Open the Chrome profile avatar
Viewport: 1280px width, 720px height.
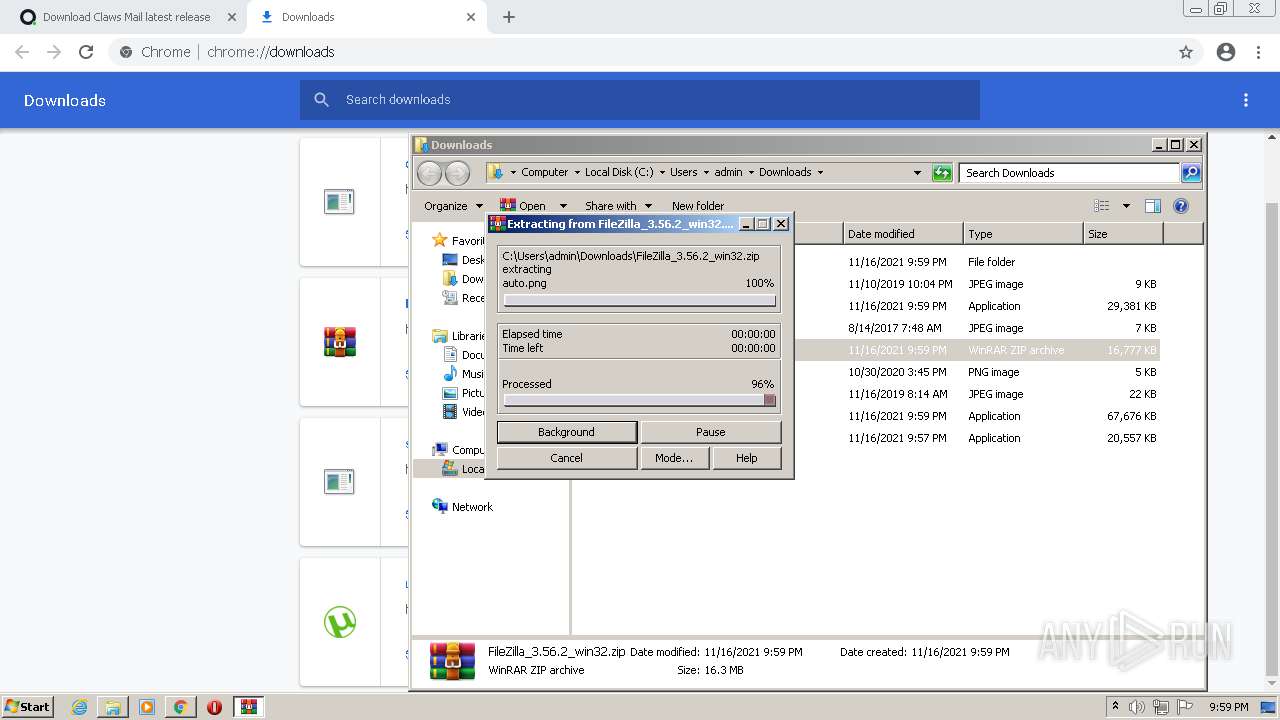pos(1226,52)
